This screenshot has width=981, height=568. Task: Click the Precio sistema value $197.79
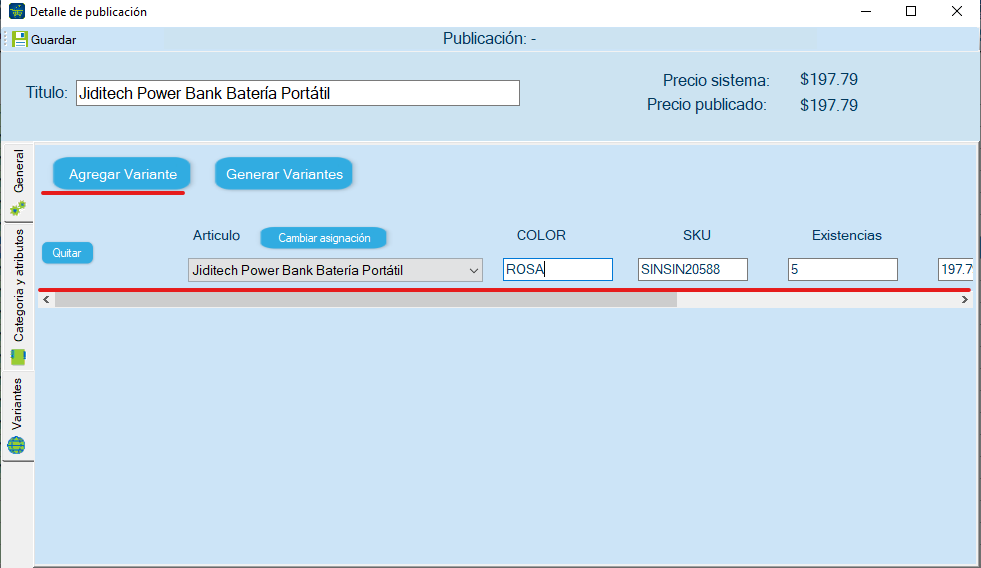click(x=828, y=79)
